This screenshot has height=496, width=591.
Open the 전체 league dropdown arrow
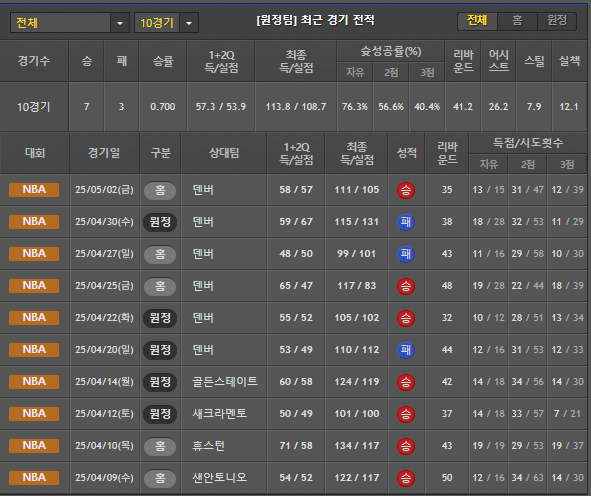click(x=120, y=23)
